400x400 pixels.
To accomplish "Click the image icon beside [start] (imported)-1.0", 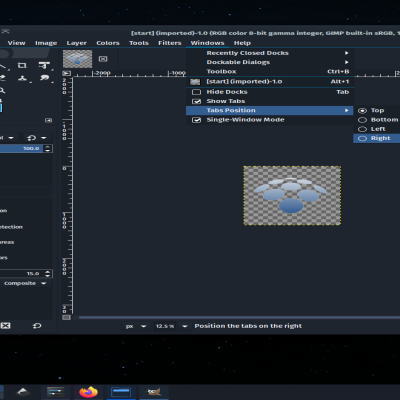I will (x=195, y=82).
